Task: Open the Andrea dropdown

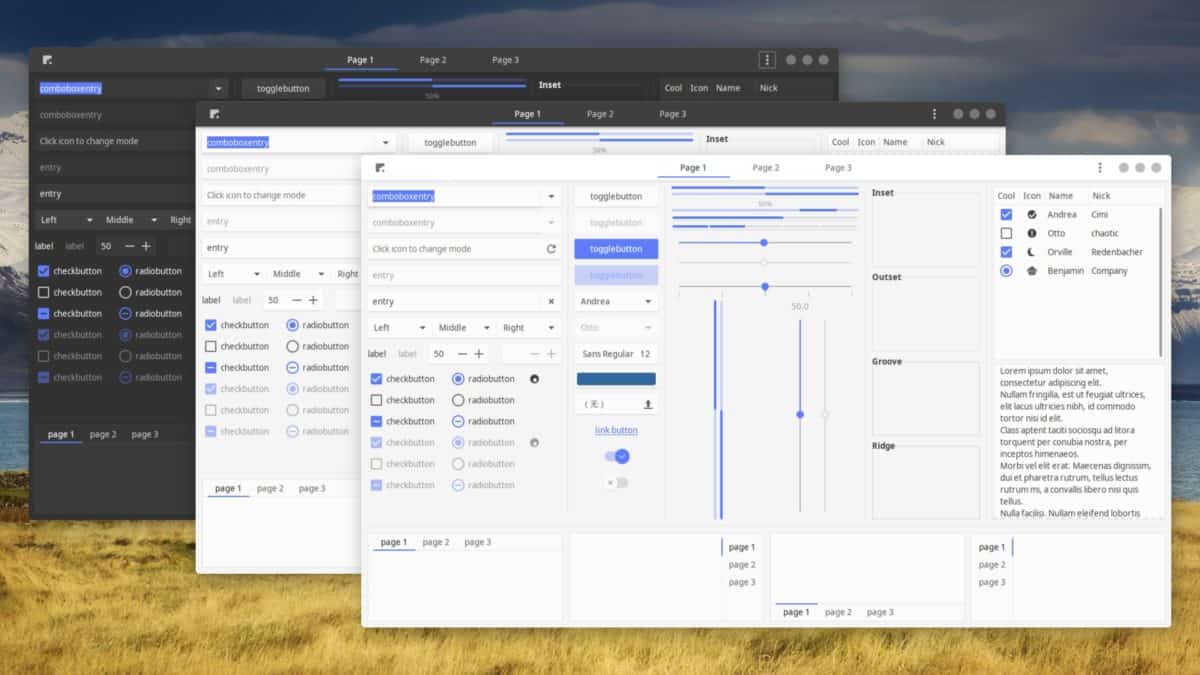Action: click(x=615, y=301)
